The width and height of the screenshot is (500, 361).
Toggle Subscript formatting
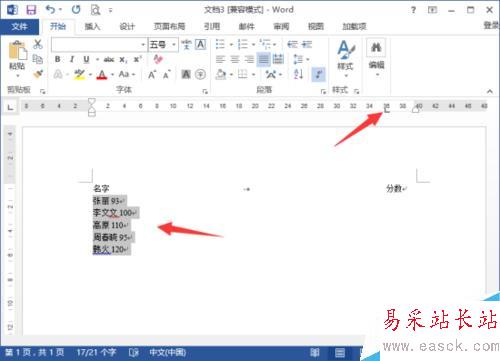pyautogui.click(x=123, y=60)
